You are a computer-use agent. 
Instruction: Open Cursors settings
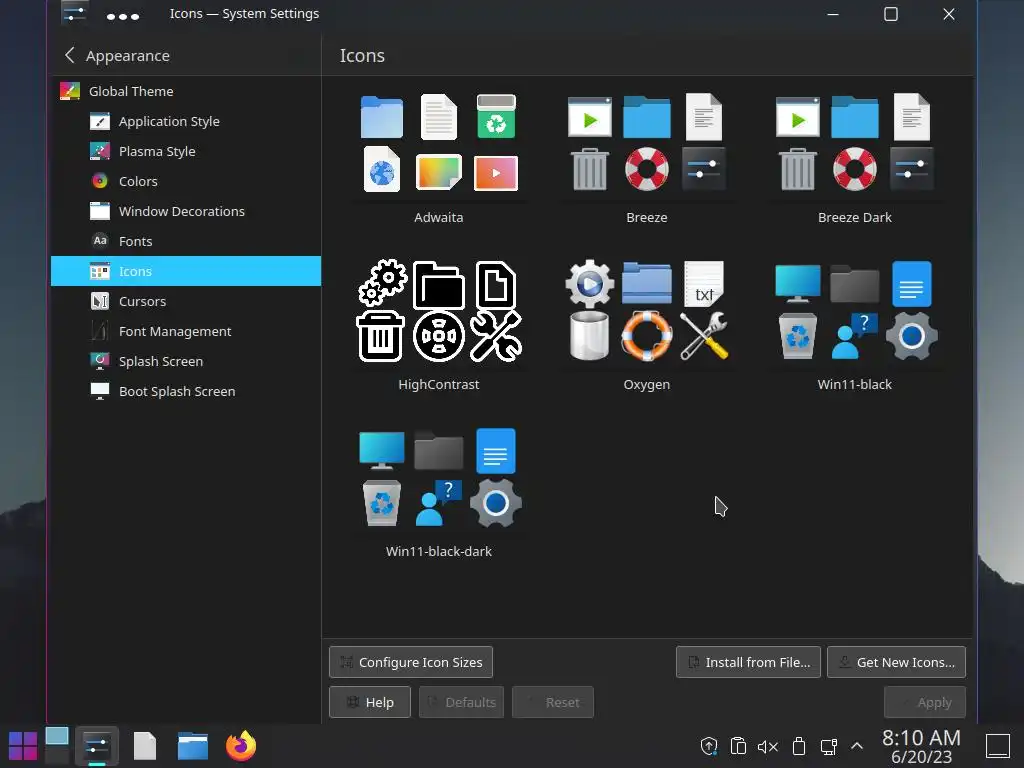coord(186,301)
